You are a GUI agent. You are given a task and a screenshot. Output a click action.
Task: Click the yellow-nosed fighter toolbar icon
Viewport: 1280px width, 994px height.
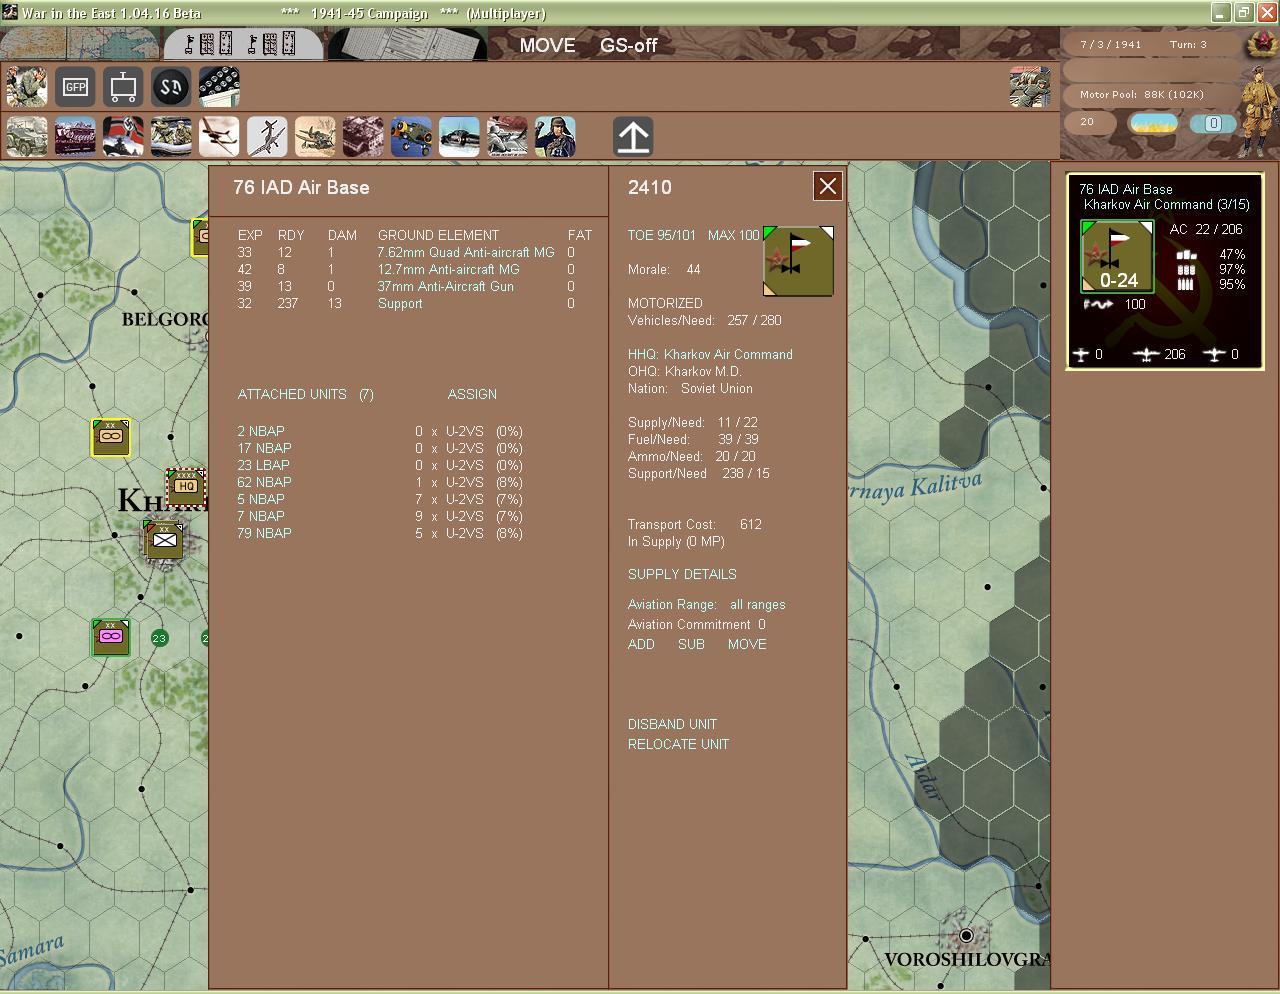(x=411, y=137)
